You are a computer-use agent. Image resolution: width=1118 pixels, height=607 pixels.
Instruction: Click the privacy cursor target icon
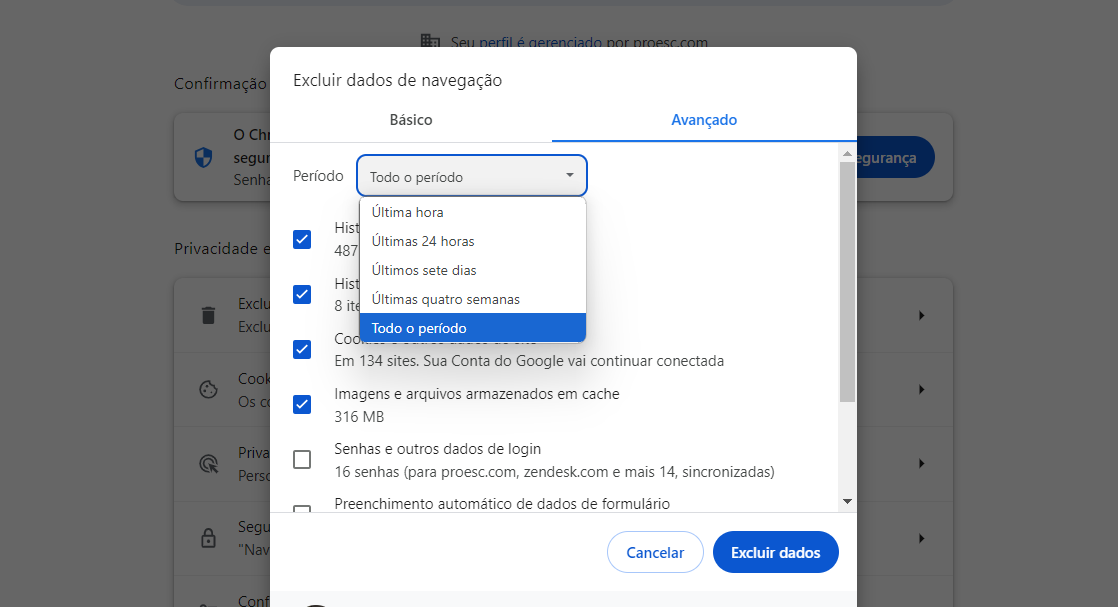click(x=208, y=464)
